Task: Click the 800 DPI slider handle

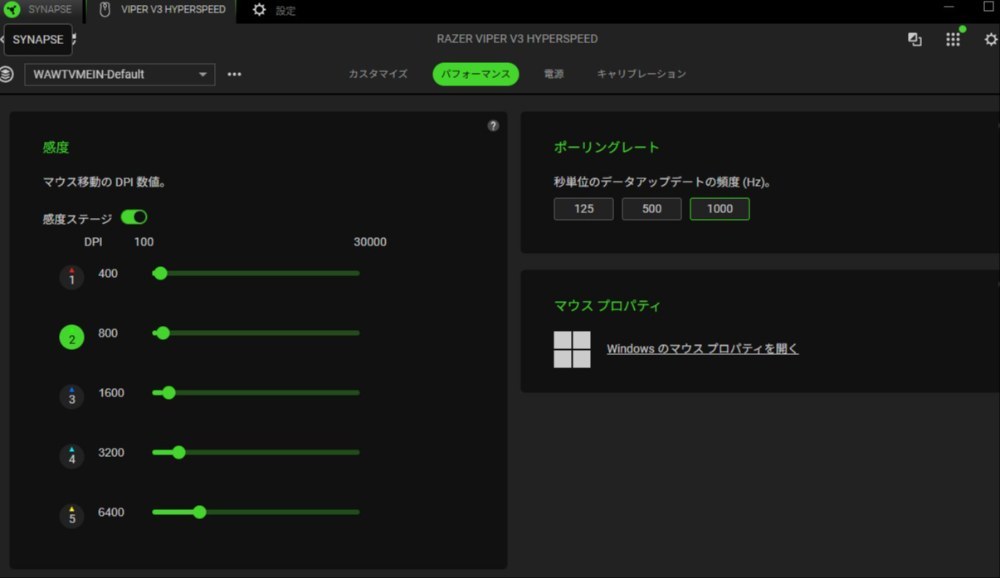Action: point(163,333)
